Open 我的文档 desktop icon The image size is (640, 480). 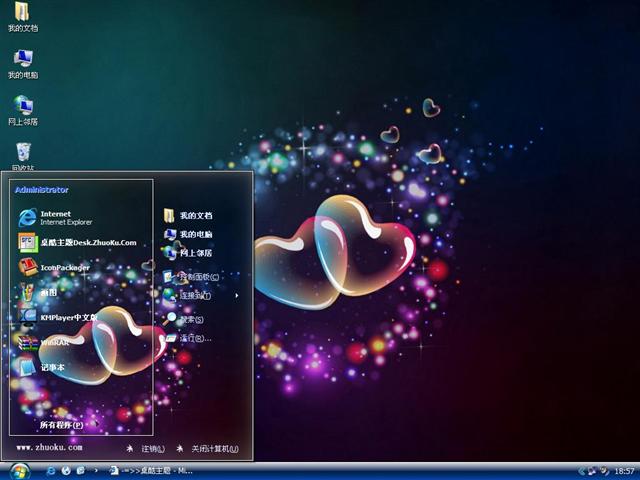pos(22,17)
